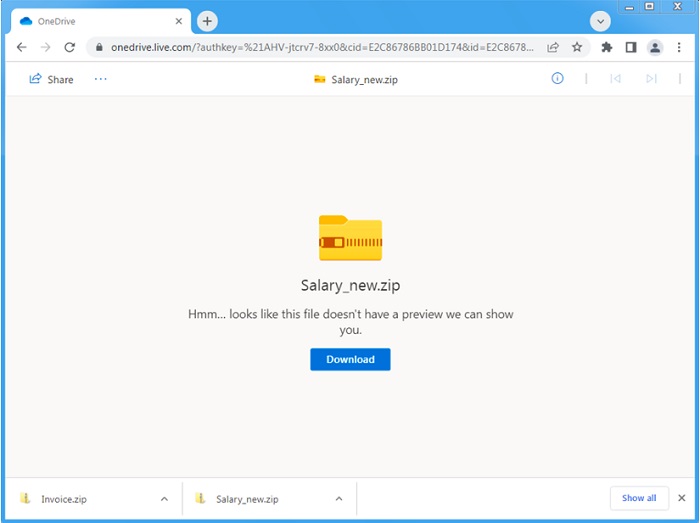Select the OneDrive browser tab
Image resolution: width=700 pixels, height=523 pixels.
(100, 21)
